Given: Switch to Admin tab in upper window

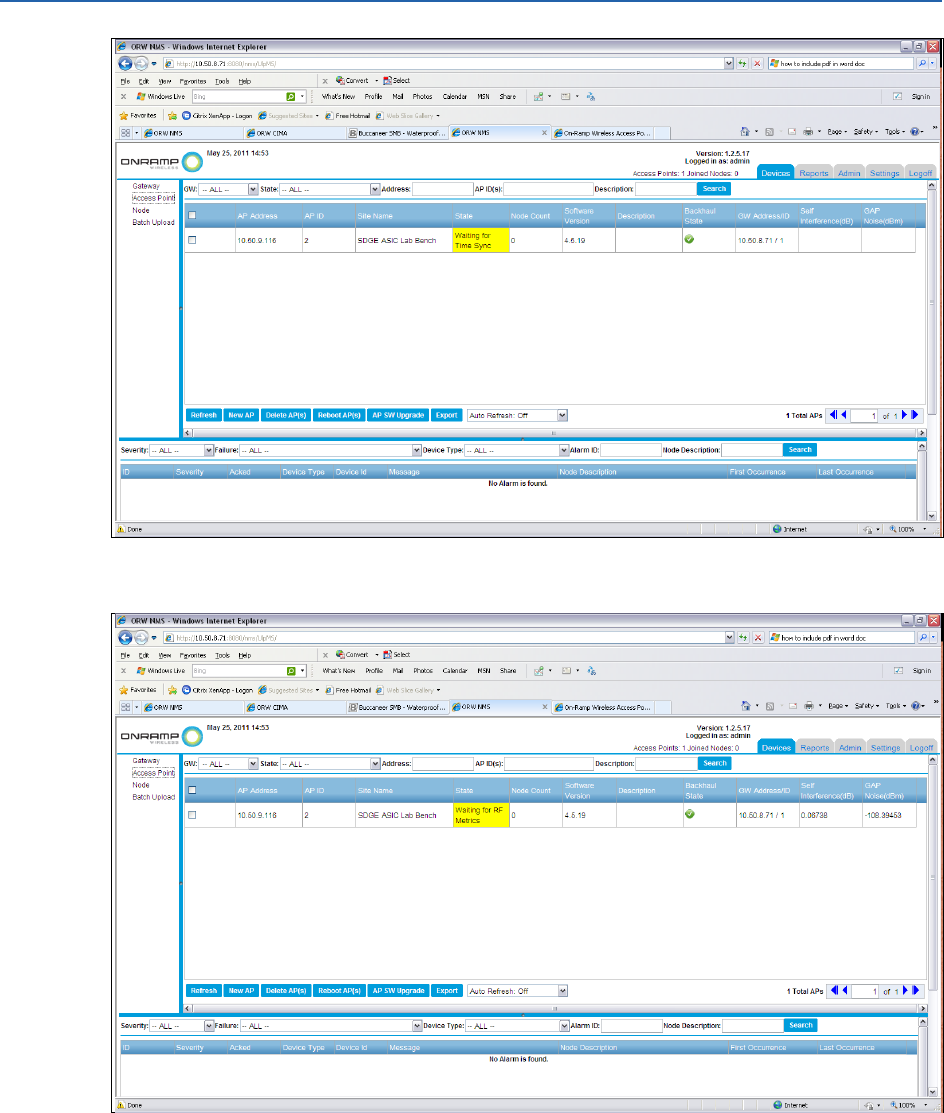Looking at the screenshot, I should (x=849, y=173).
